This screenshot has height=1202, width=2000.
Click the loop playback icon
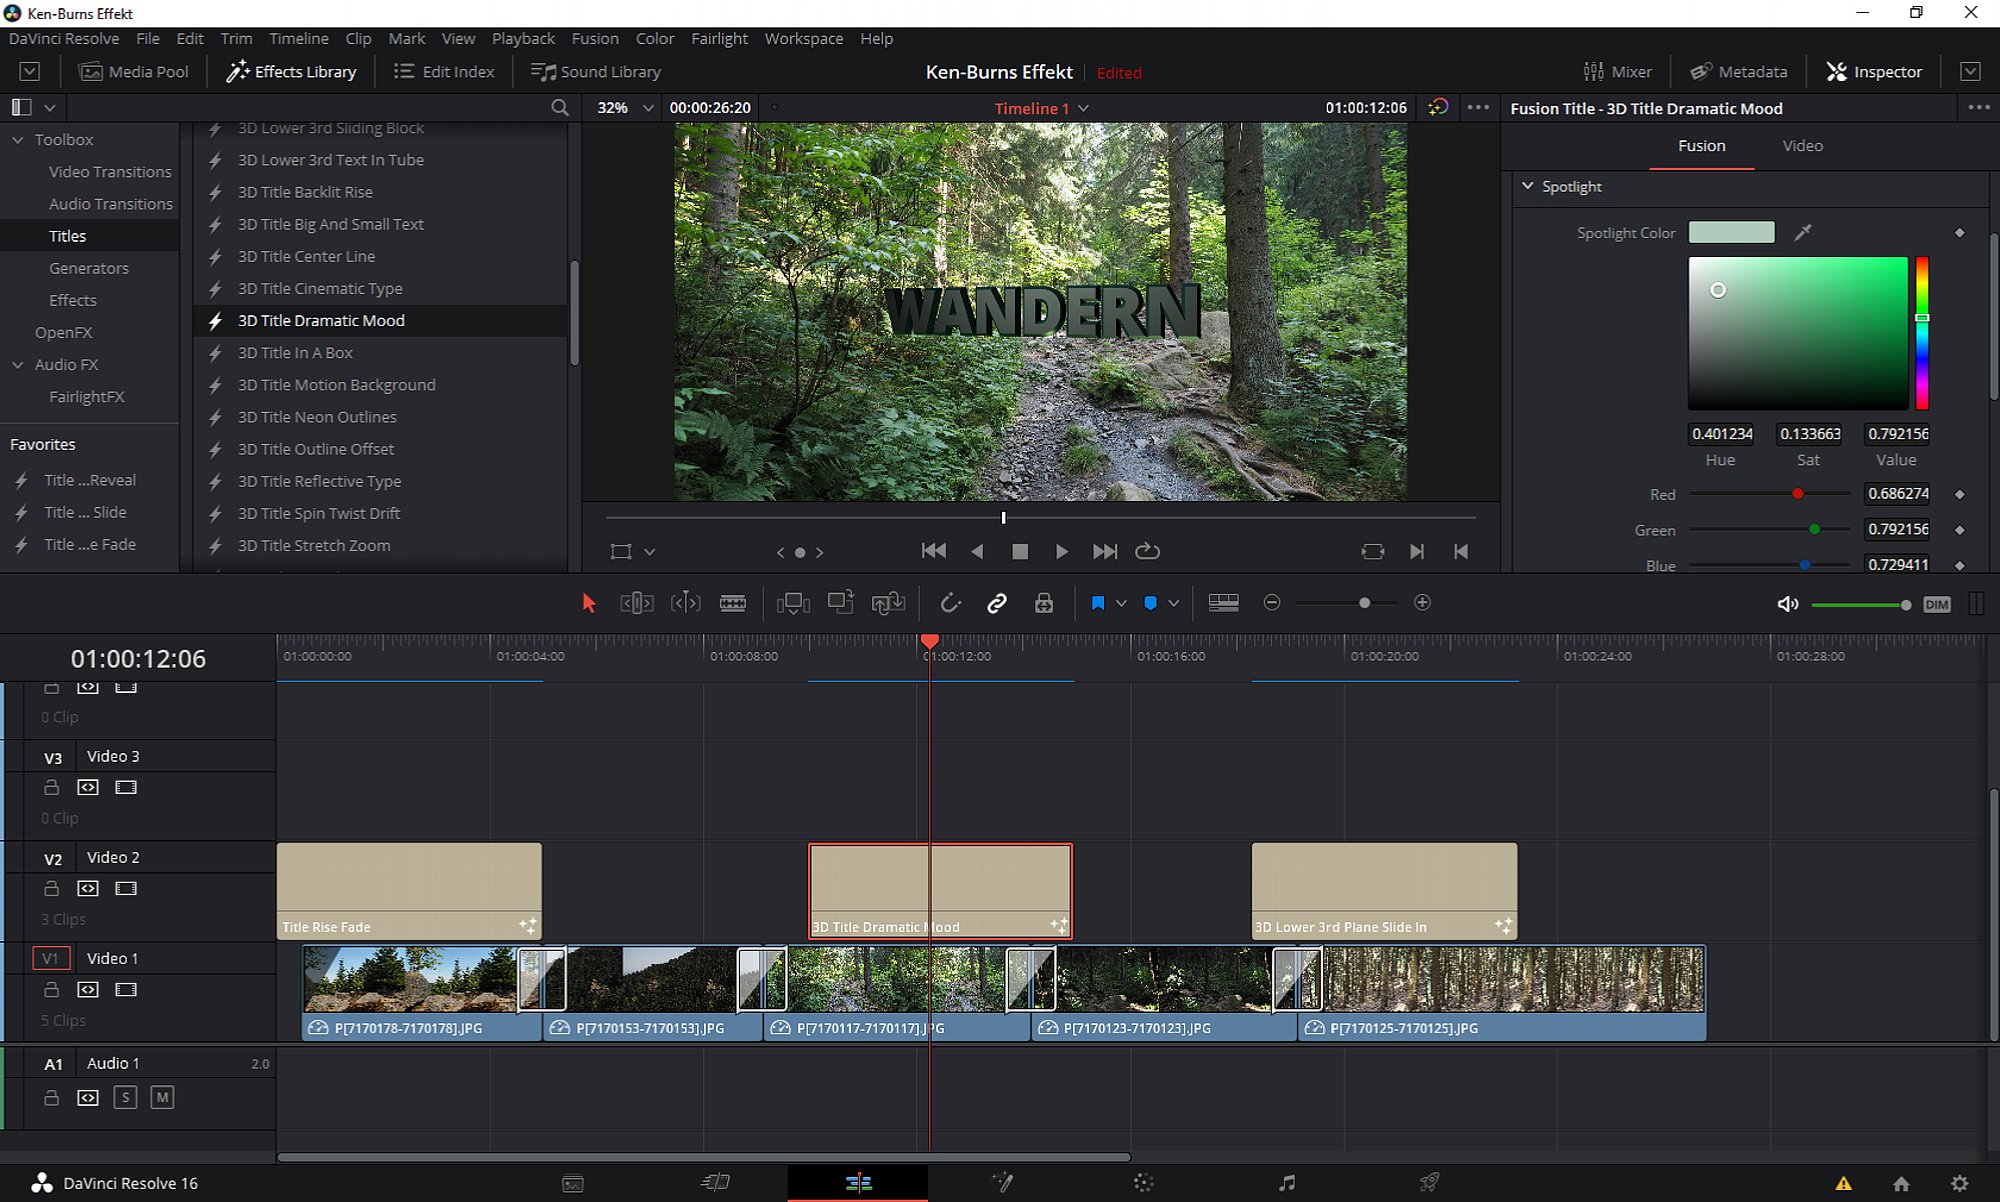coord(1147,551)
